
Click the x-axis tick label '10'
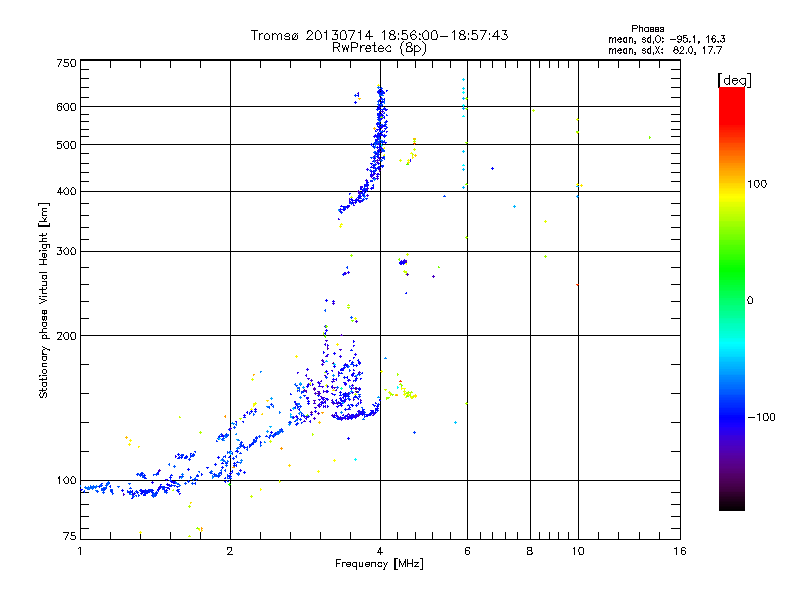[578, 551]
